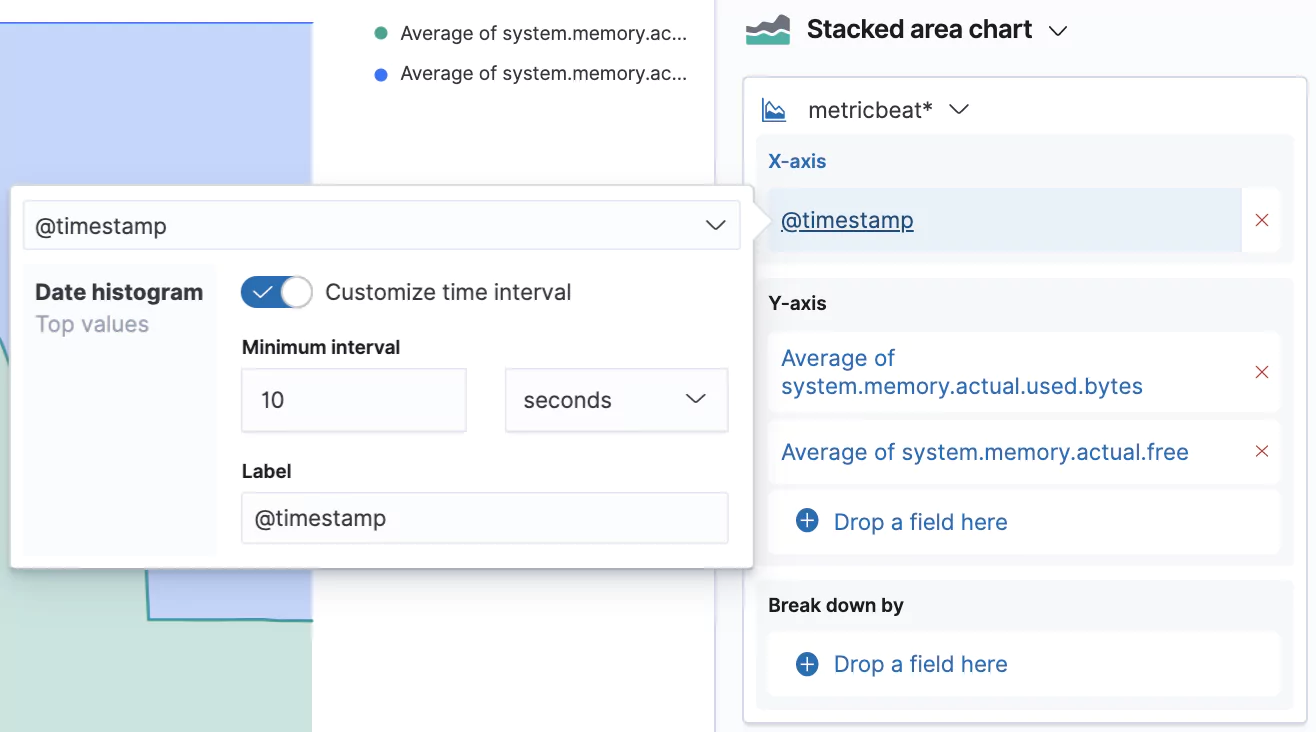
Task: Click the Minimum interval label
Action: point(321,347)
